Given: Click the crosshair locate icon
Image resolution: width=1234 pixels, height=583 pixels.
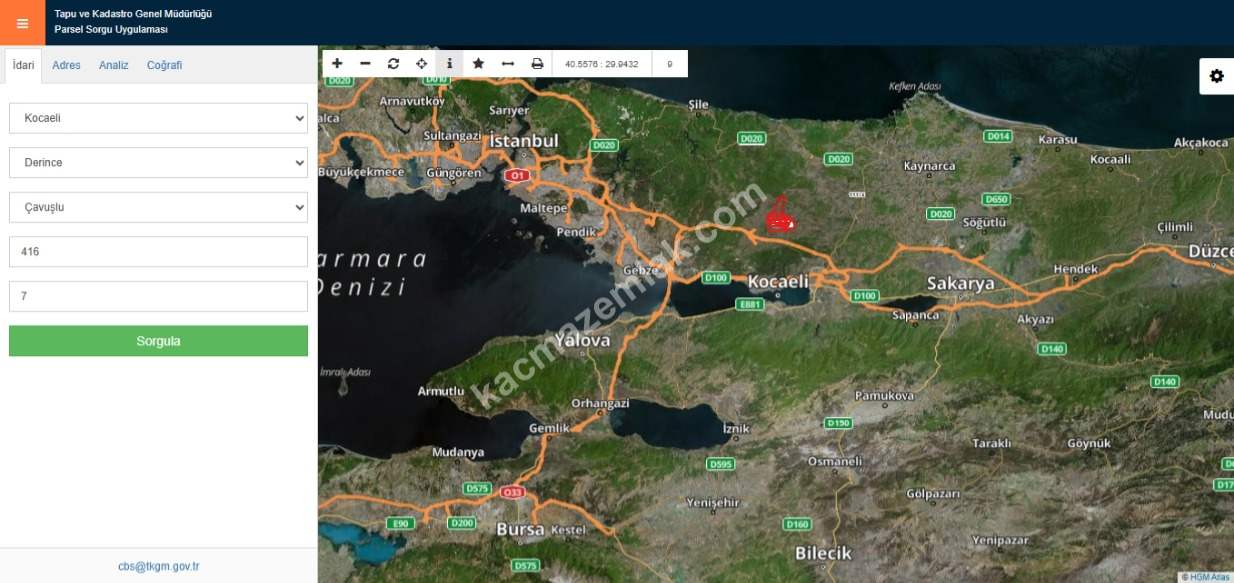Looking at the screenshot, I should tap(421, 64).
